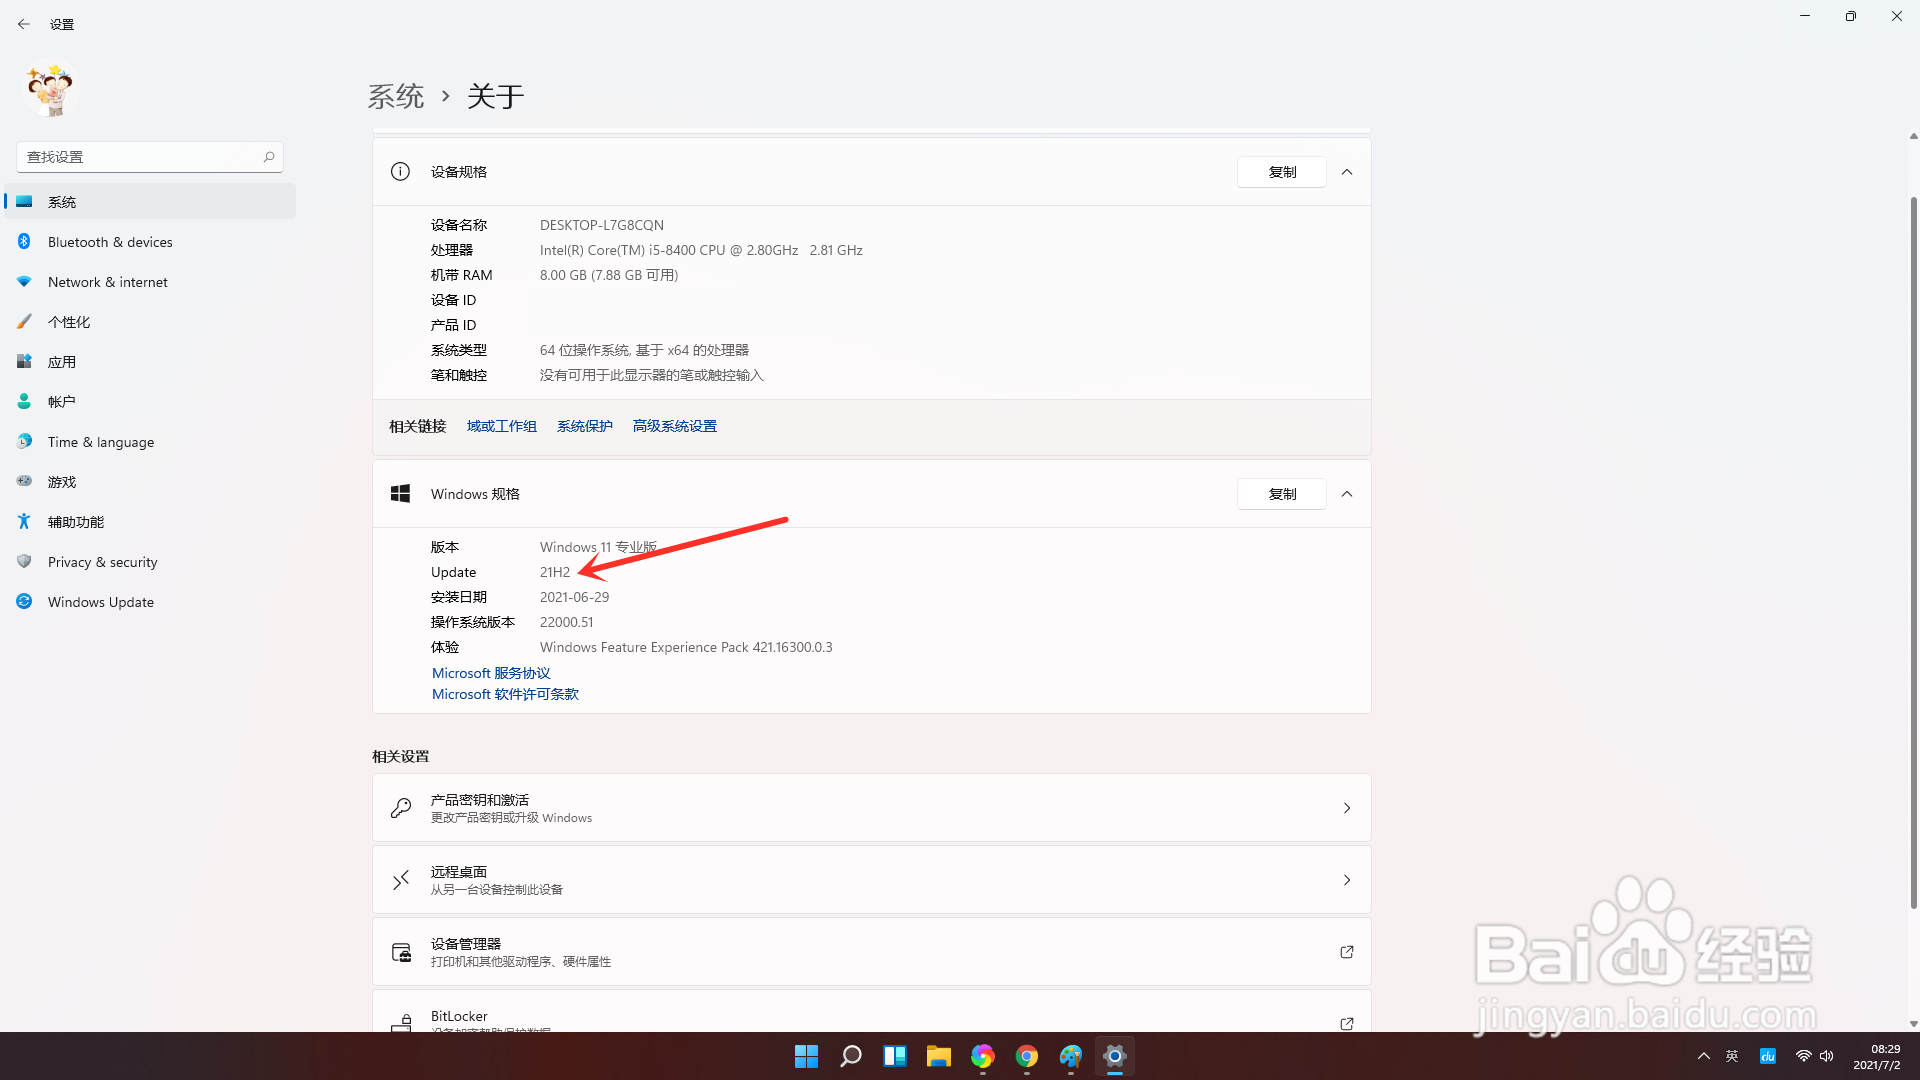
Task: Open taskbar Search
Action: click(850, 1056)
